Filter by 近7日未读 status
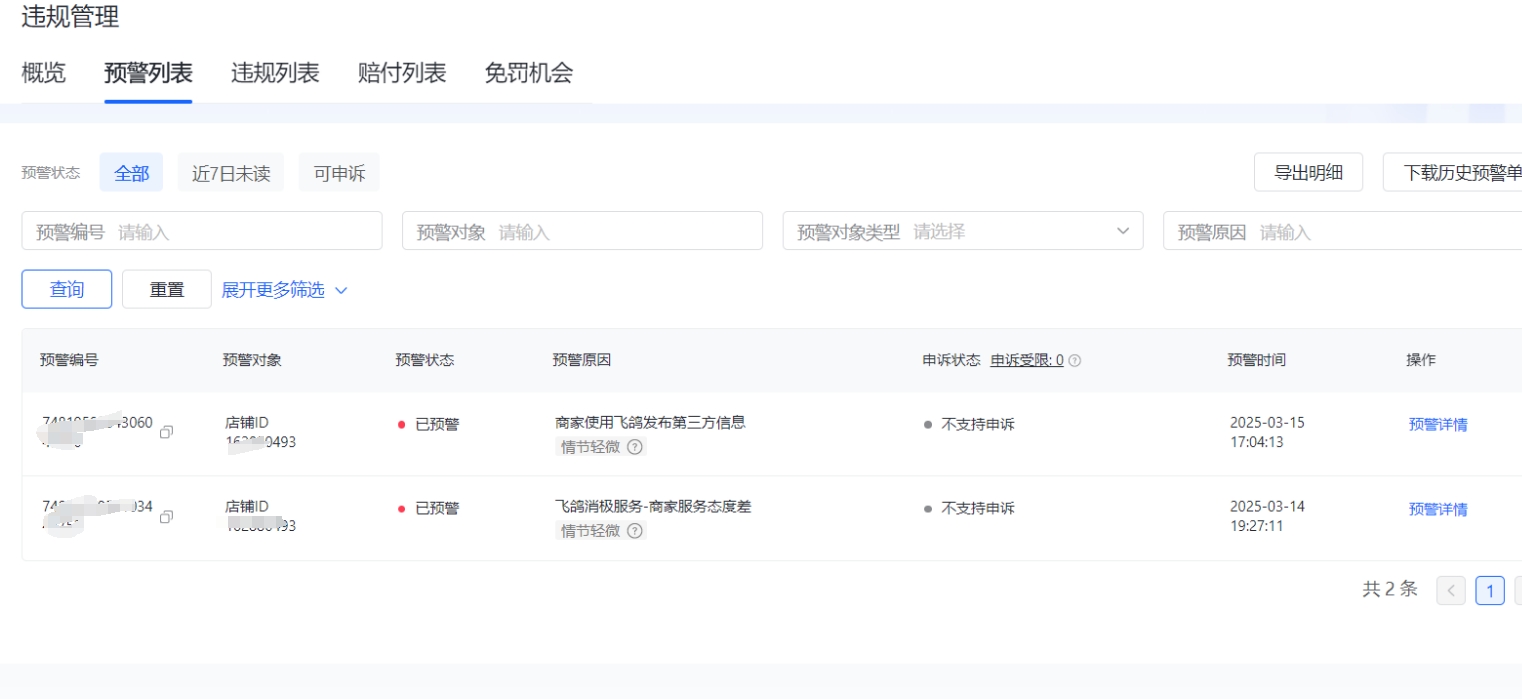Image resolution: width=1522 pixels, height=699 pixels. pos(231,173)
